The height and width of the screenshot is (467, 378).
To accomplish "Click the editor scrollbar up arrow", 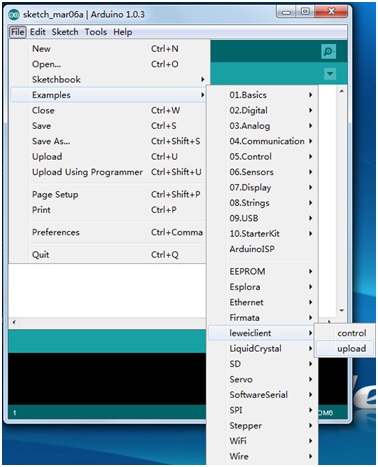I will click(342, 91).
